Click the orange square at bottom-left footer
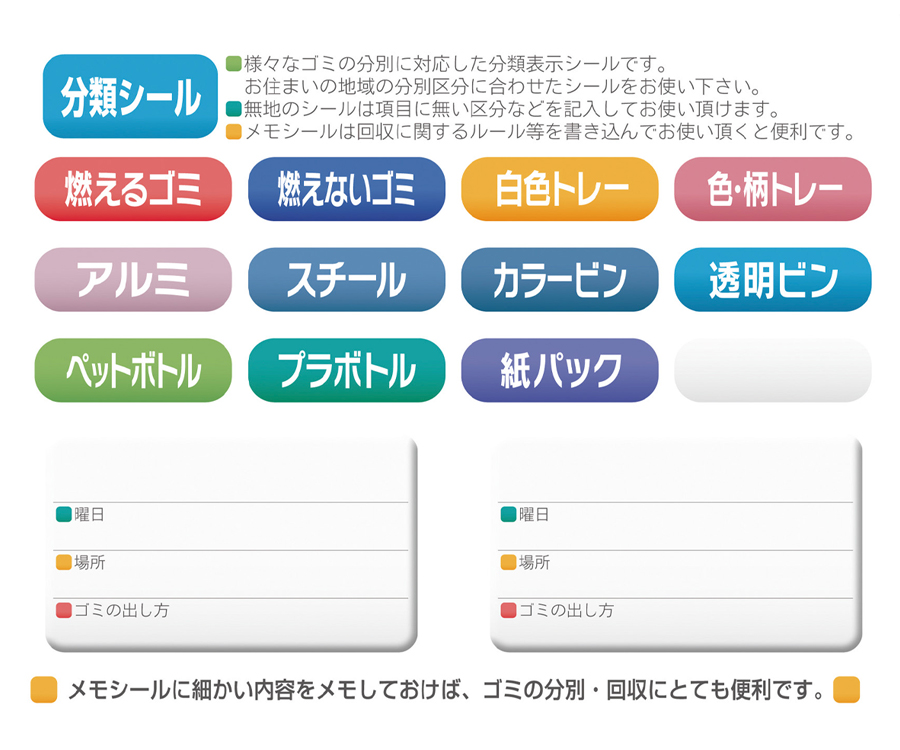900x750 pixels. click(44, 690)
